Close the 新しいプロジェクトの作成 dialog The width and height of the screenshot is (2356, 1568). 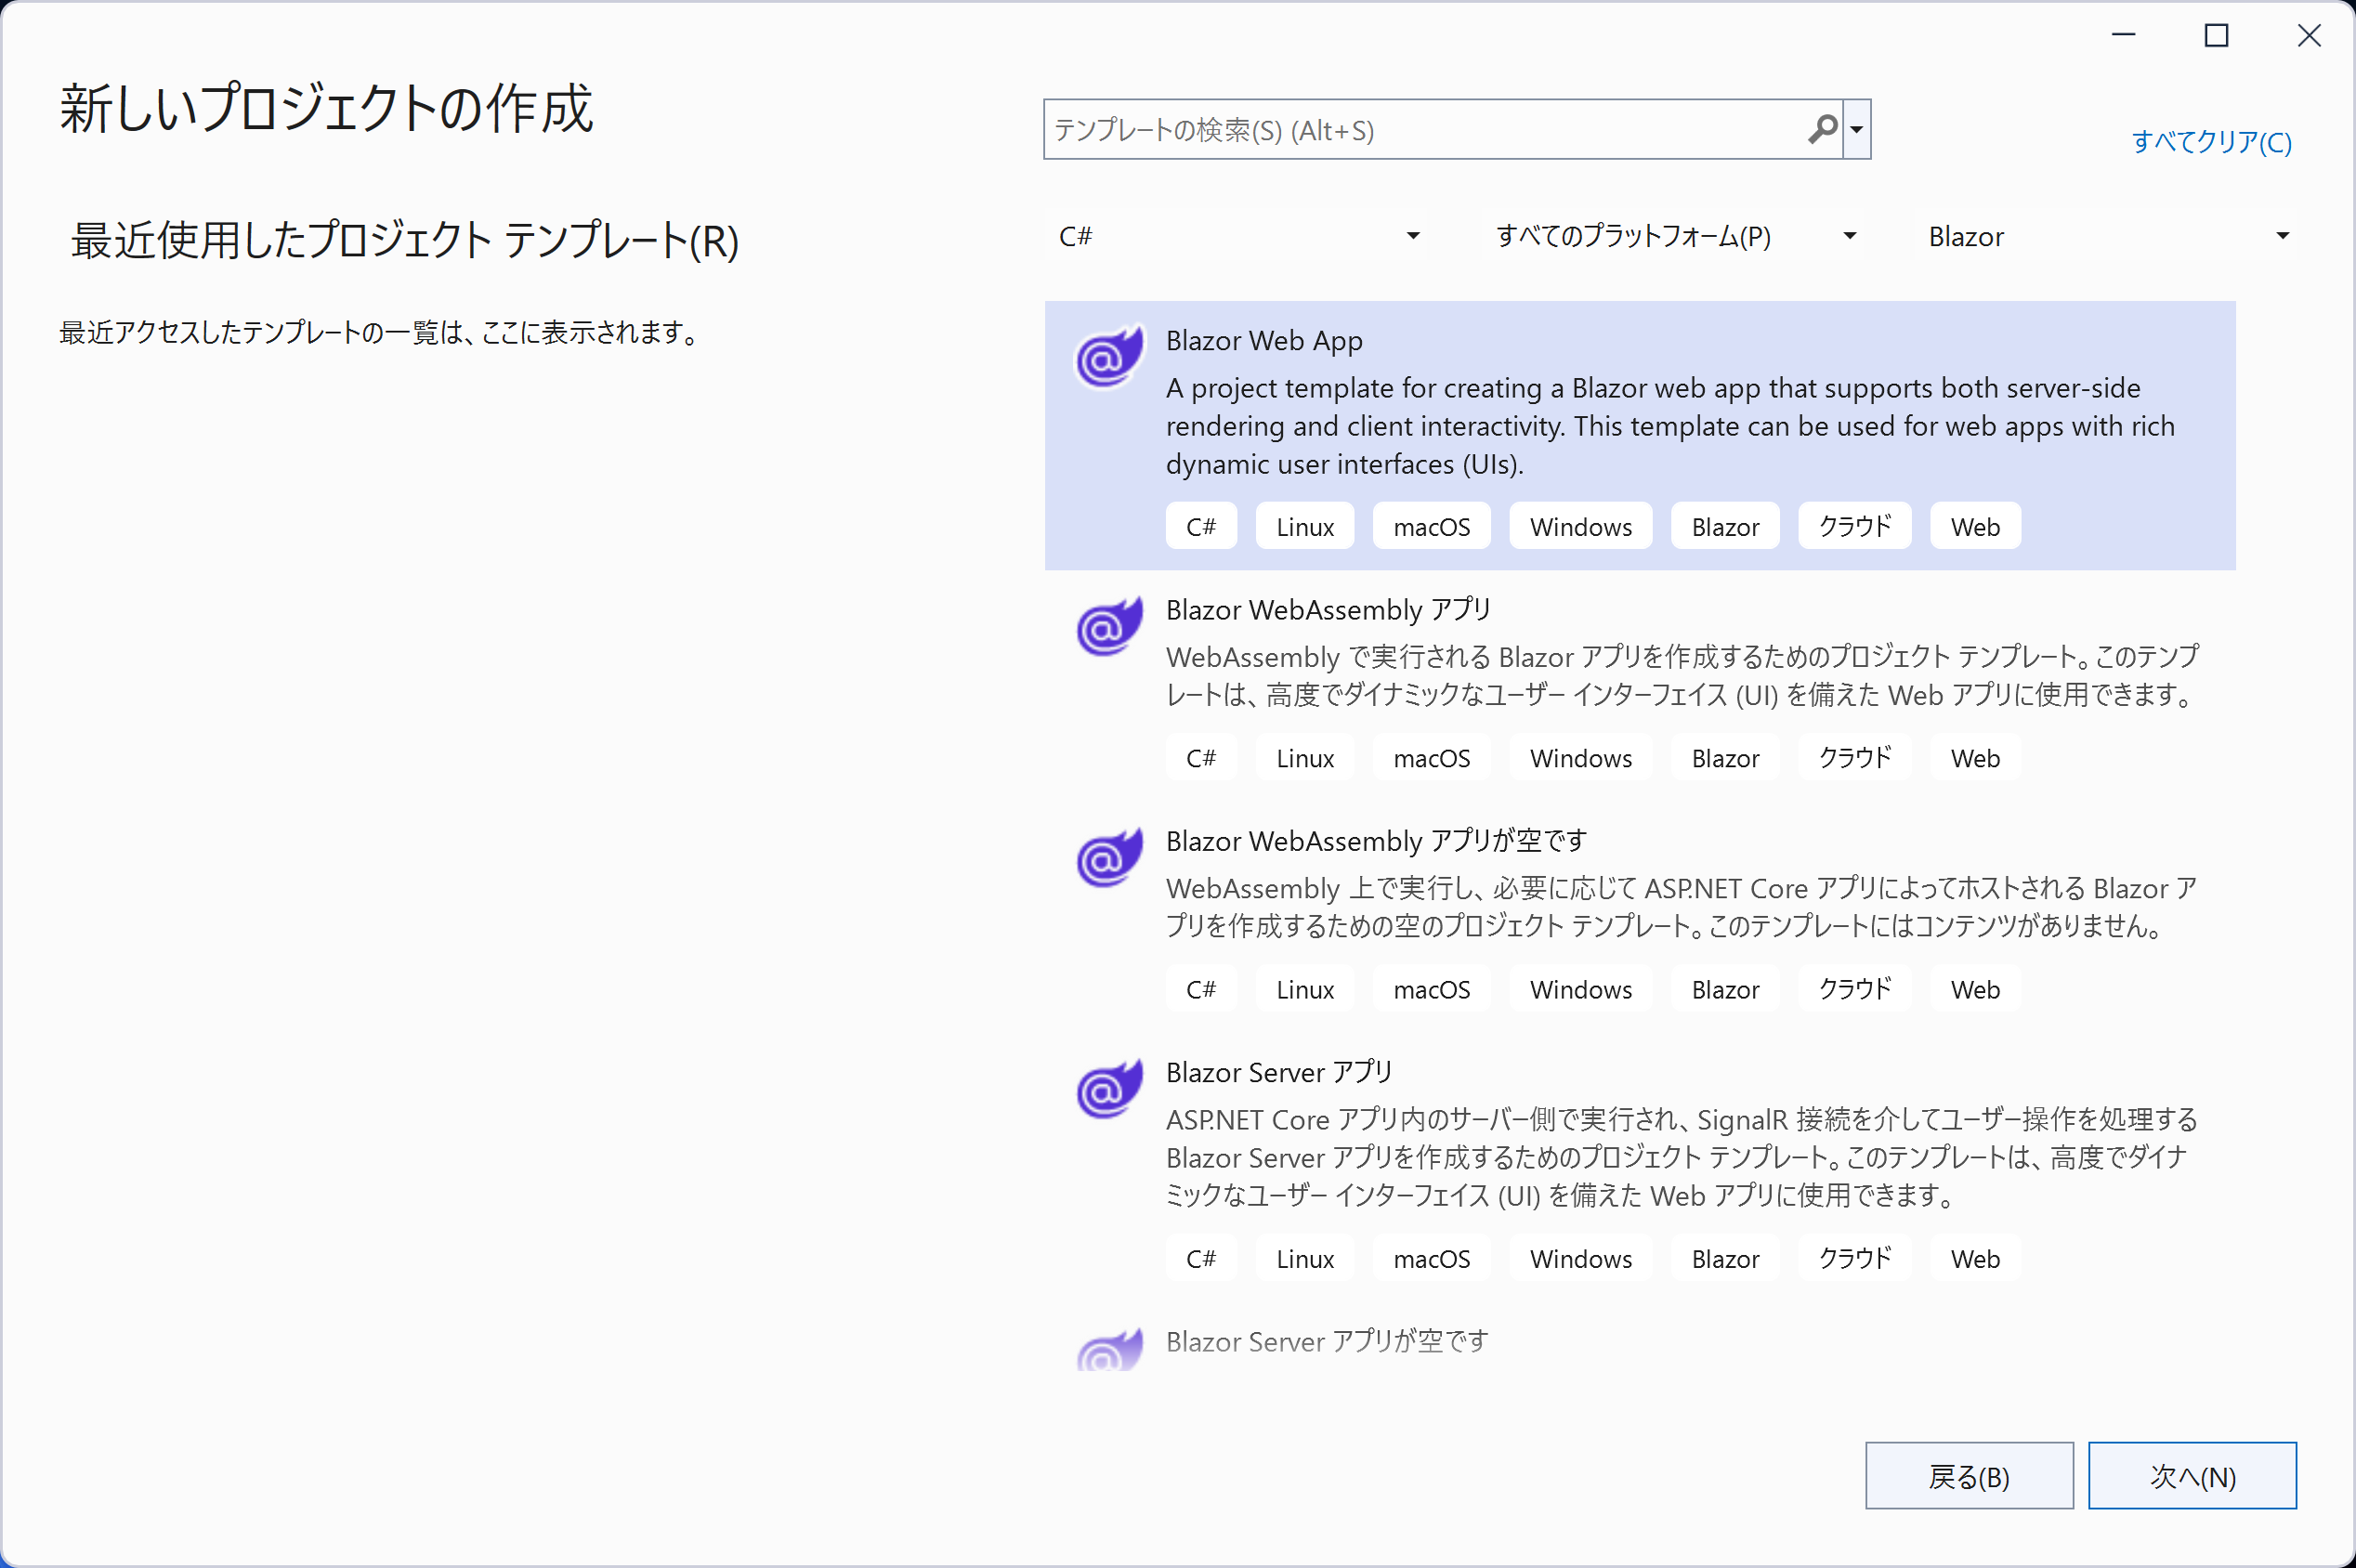click(2309, 36)
